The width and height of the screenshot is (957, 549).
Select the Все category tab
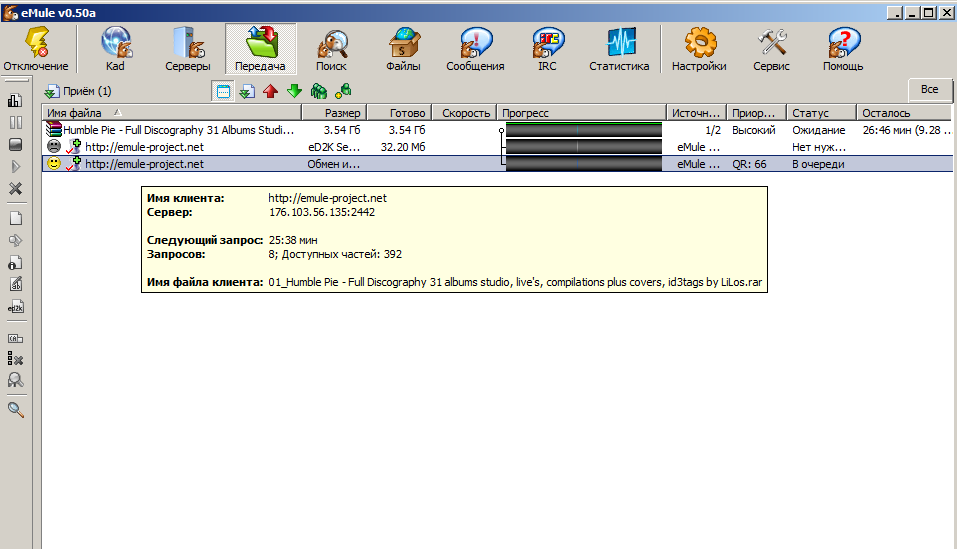(930, 89)
